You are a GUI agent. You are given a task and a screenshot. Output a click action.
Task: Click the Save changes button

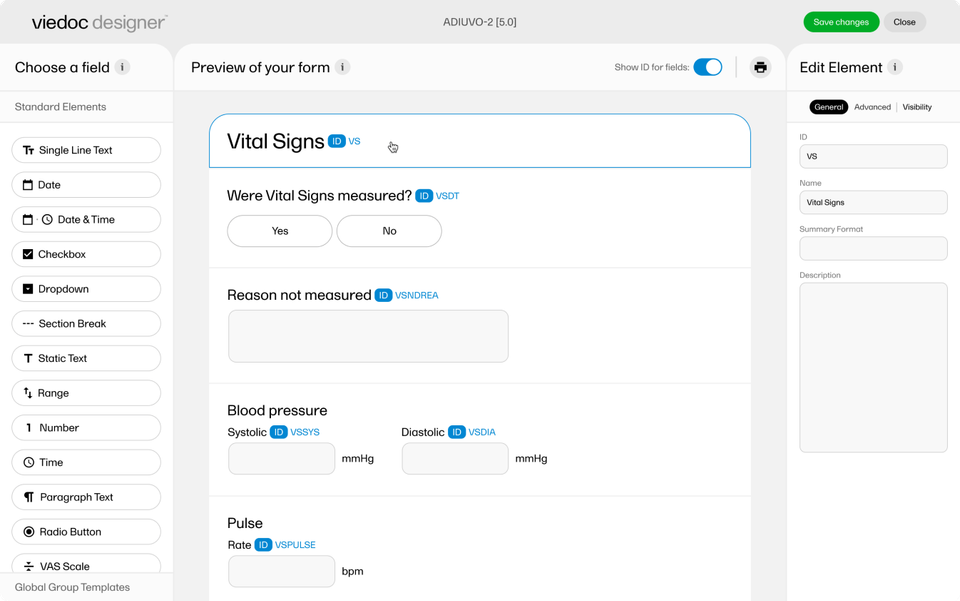pyautogui.click(x=841, y=21)
